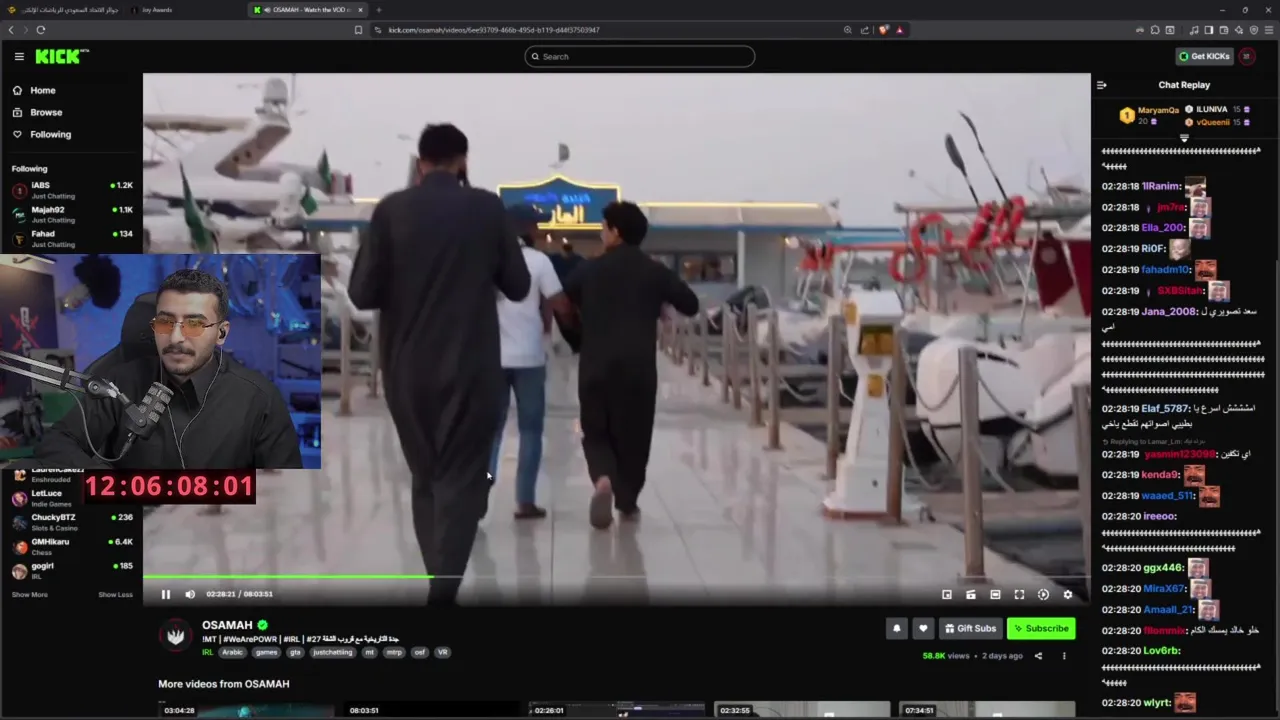Select the IRL category link
Viewport: 1280px width, 720px height.
coord(207,652)
